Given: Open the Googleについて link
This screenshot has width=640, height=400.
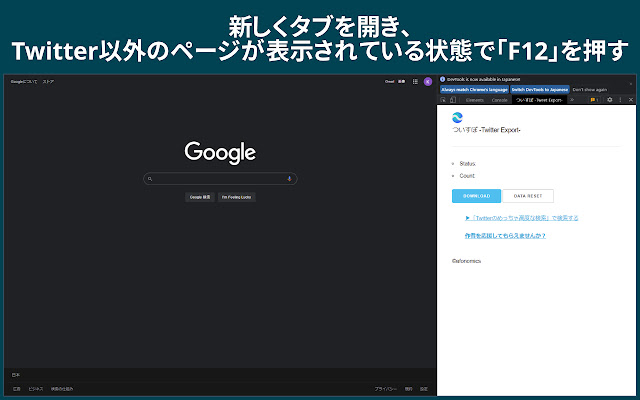Looking at the screenshot, I should pyautogui.click(x=24, y=82).
